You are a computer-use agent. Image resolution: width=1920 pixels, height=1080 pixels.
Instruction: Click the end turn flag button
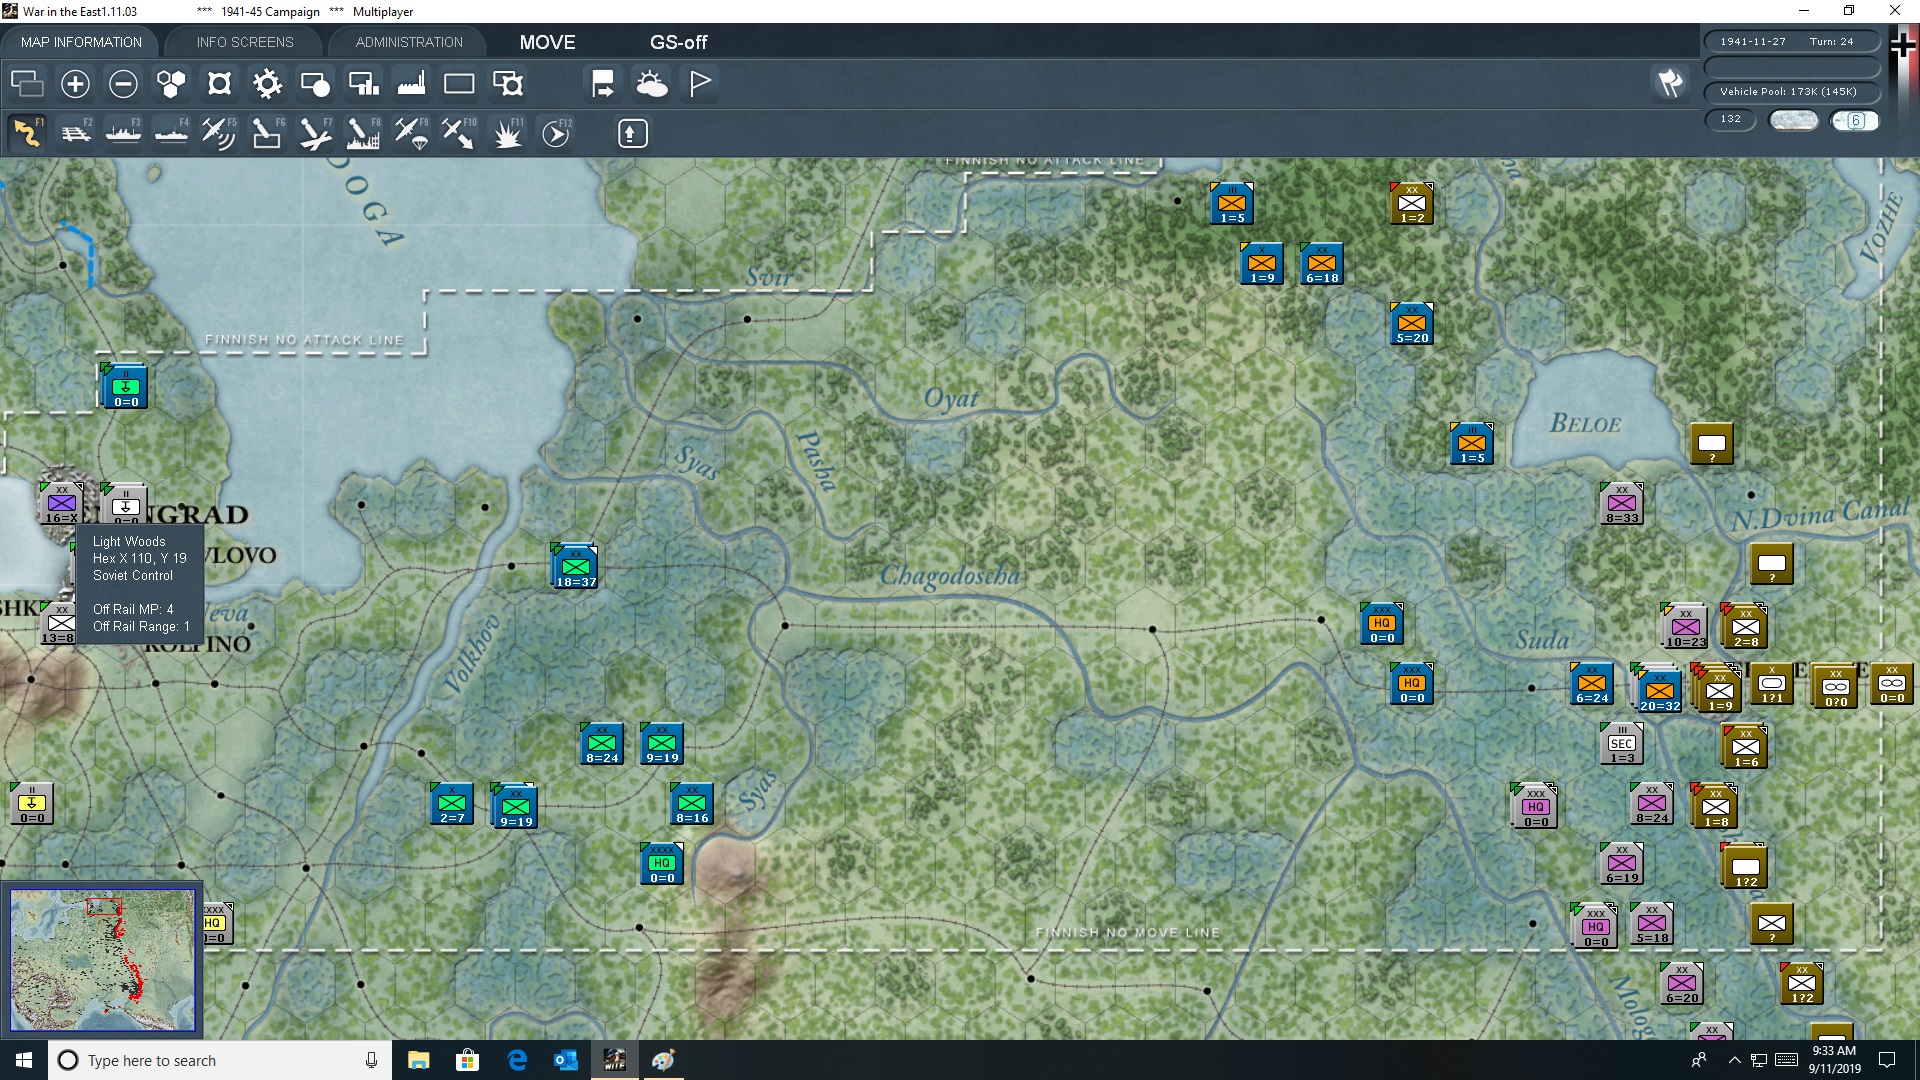[x=699, y=84]
